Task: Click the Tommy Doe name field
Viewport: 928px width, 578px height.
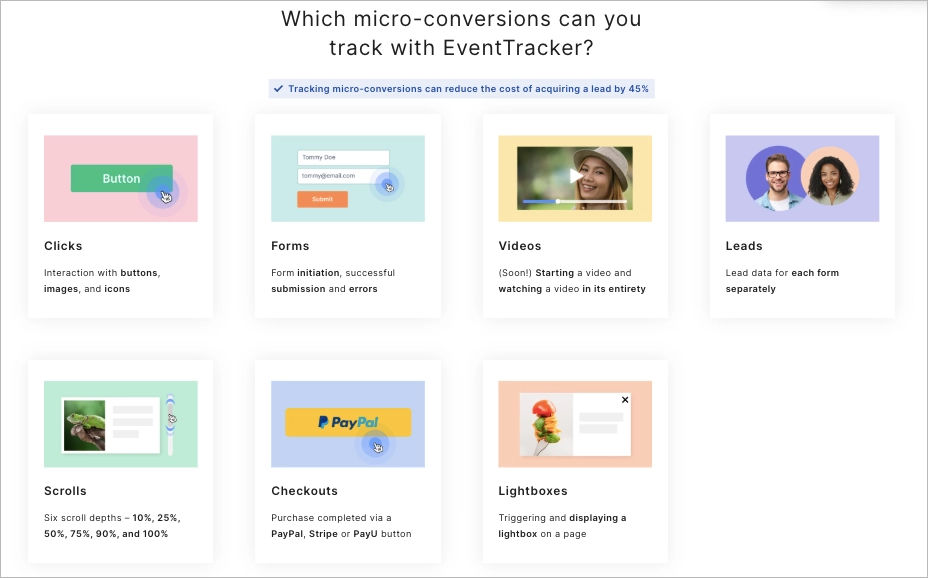Action: [342, 158]
